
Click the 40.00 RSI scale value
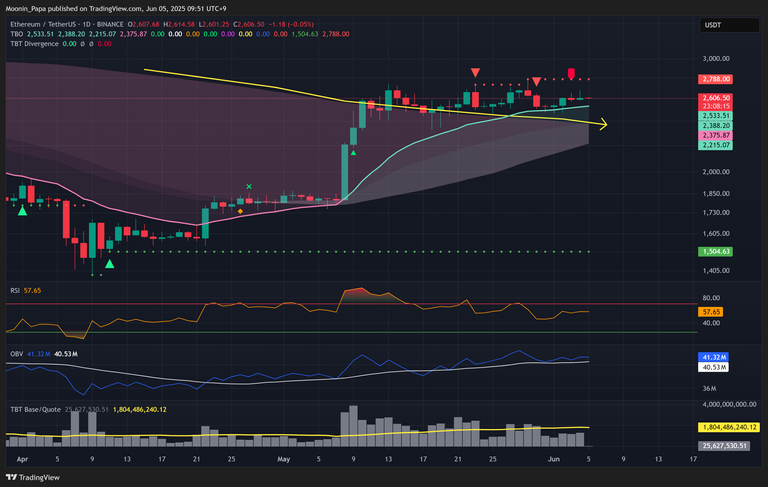711,323
